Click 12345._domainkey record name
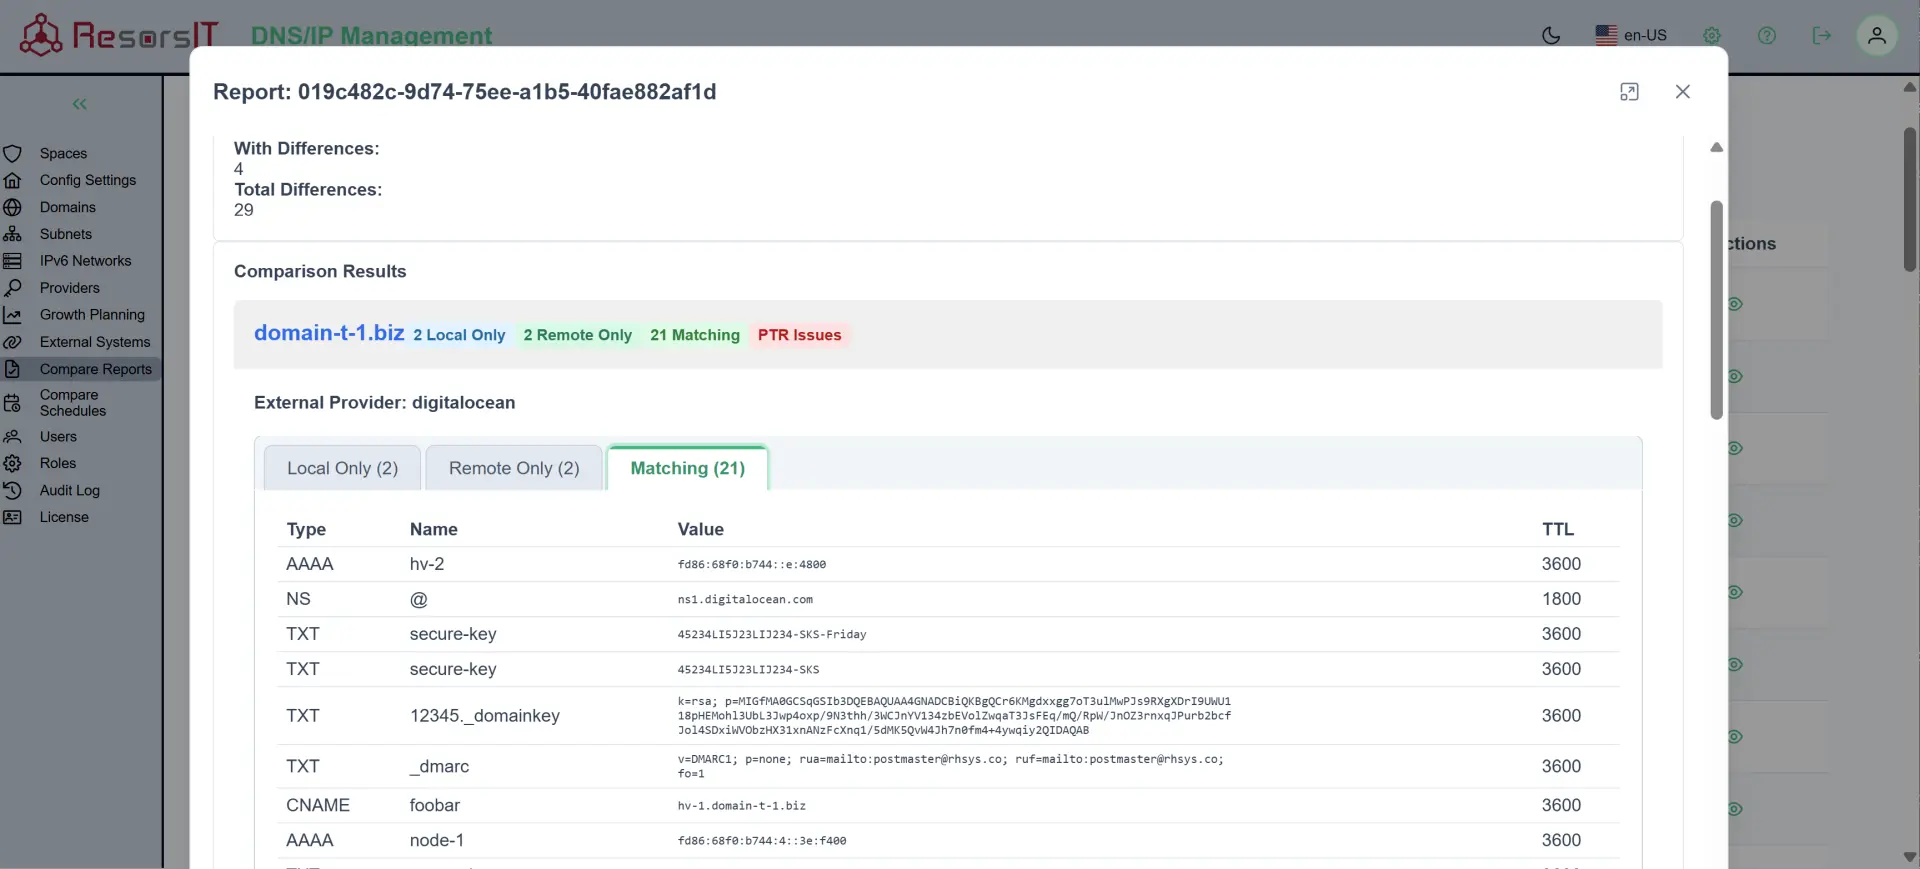Viewport: 1920px width, 869px height. click(x=485, y=716)
